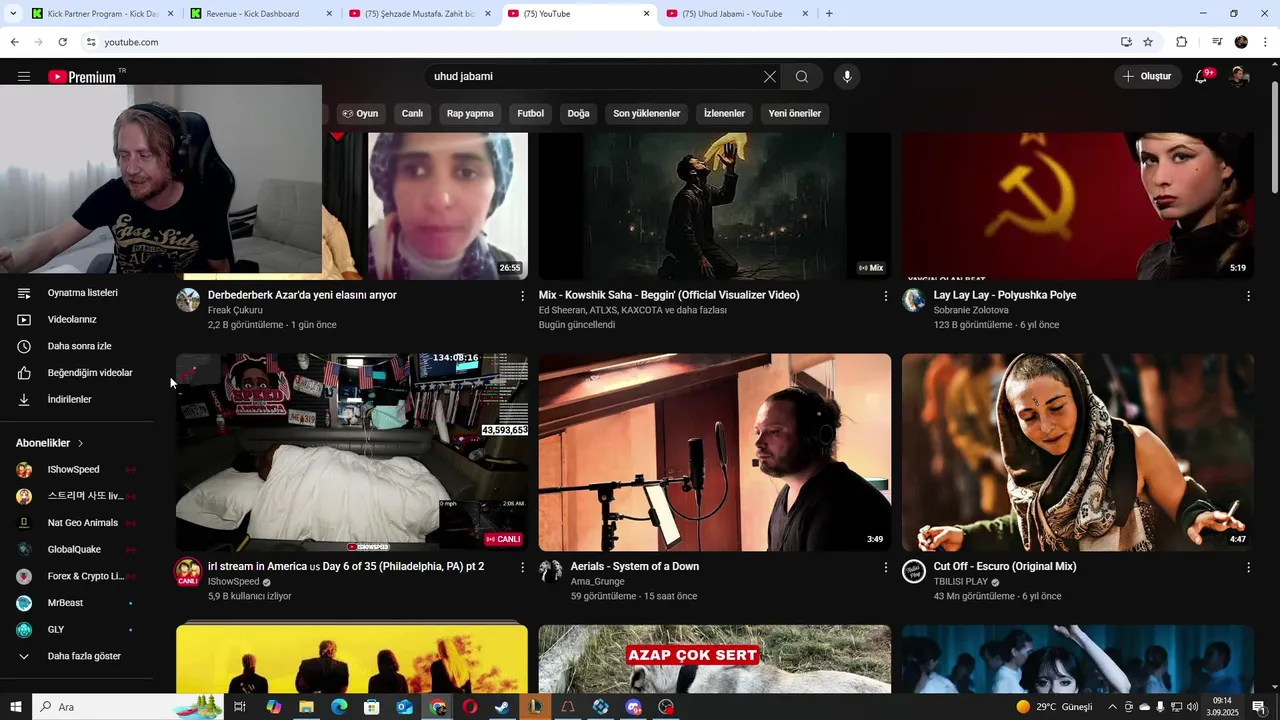Screen dimensions: 1280x720
Task: Open Freak Çukuru channel avatar
Action: click(x=188, y=300)
